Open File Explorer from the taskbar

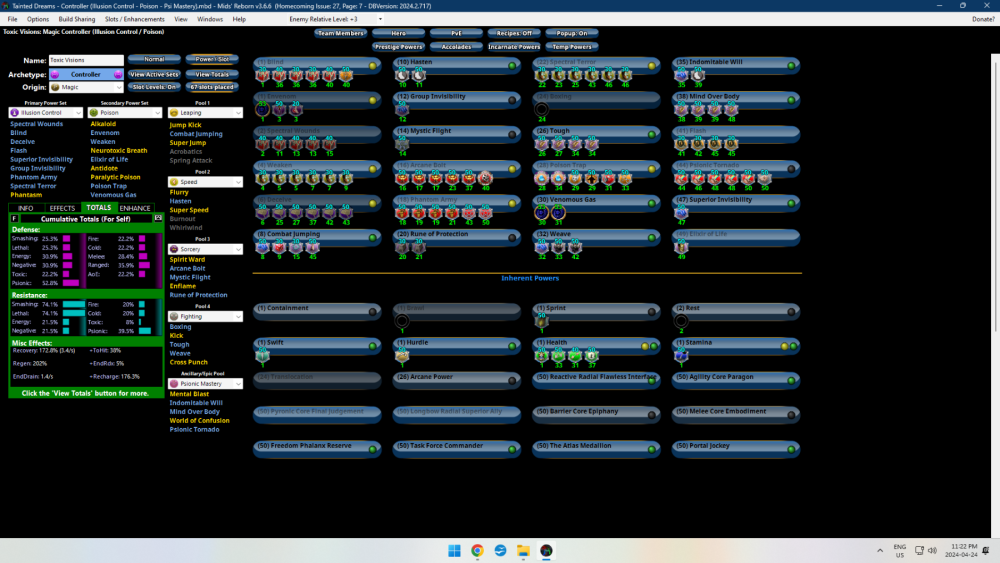click(523, 551)
